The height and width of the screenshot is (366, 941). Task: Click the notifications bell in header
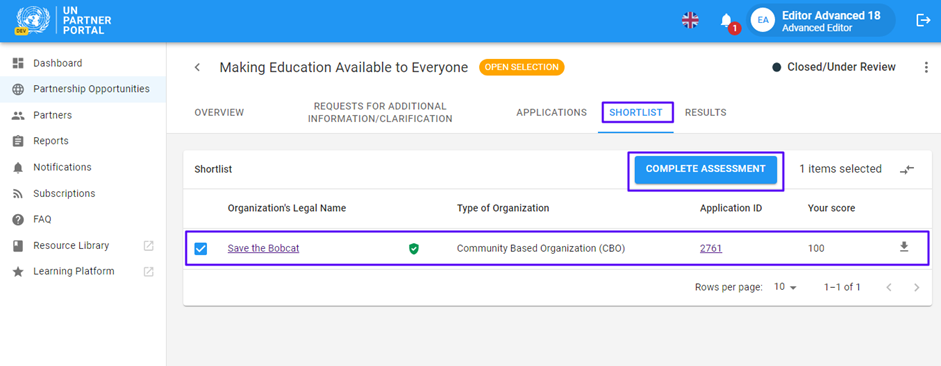(x=726, y=20)
